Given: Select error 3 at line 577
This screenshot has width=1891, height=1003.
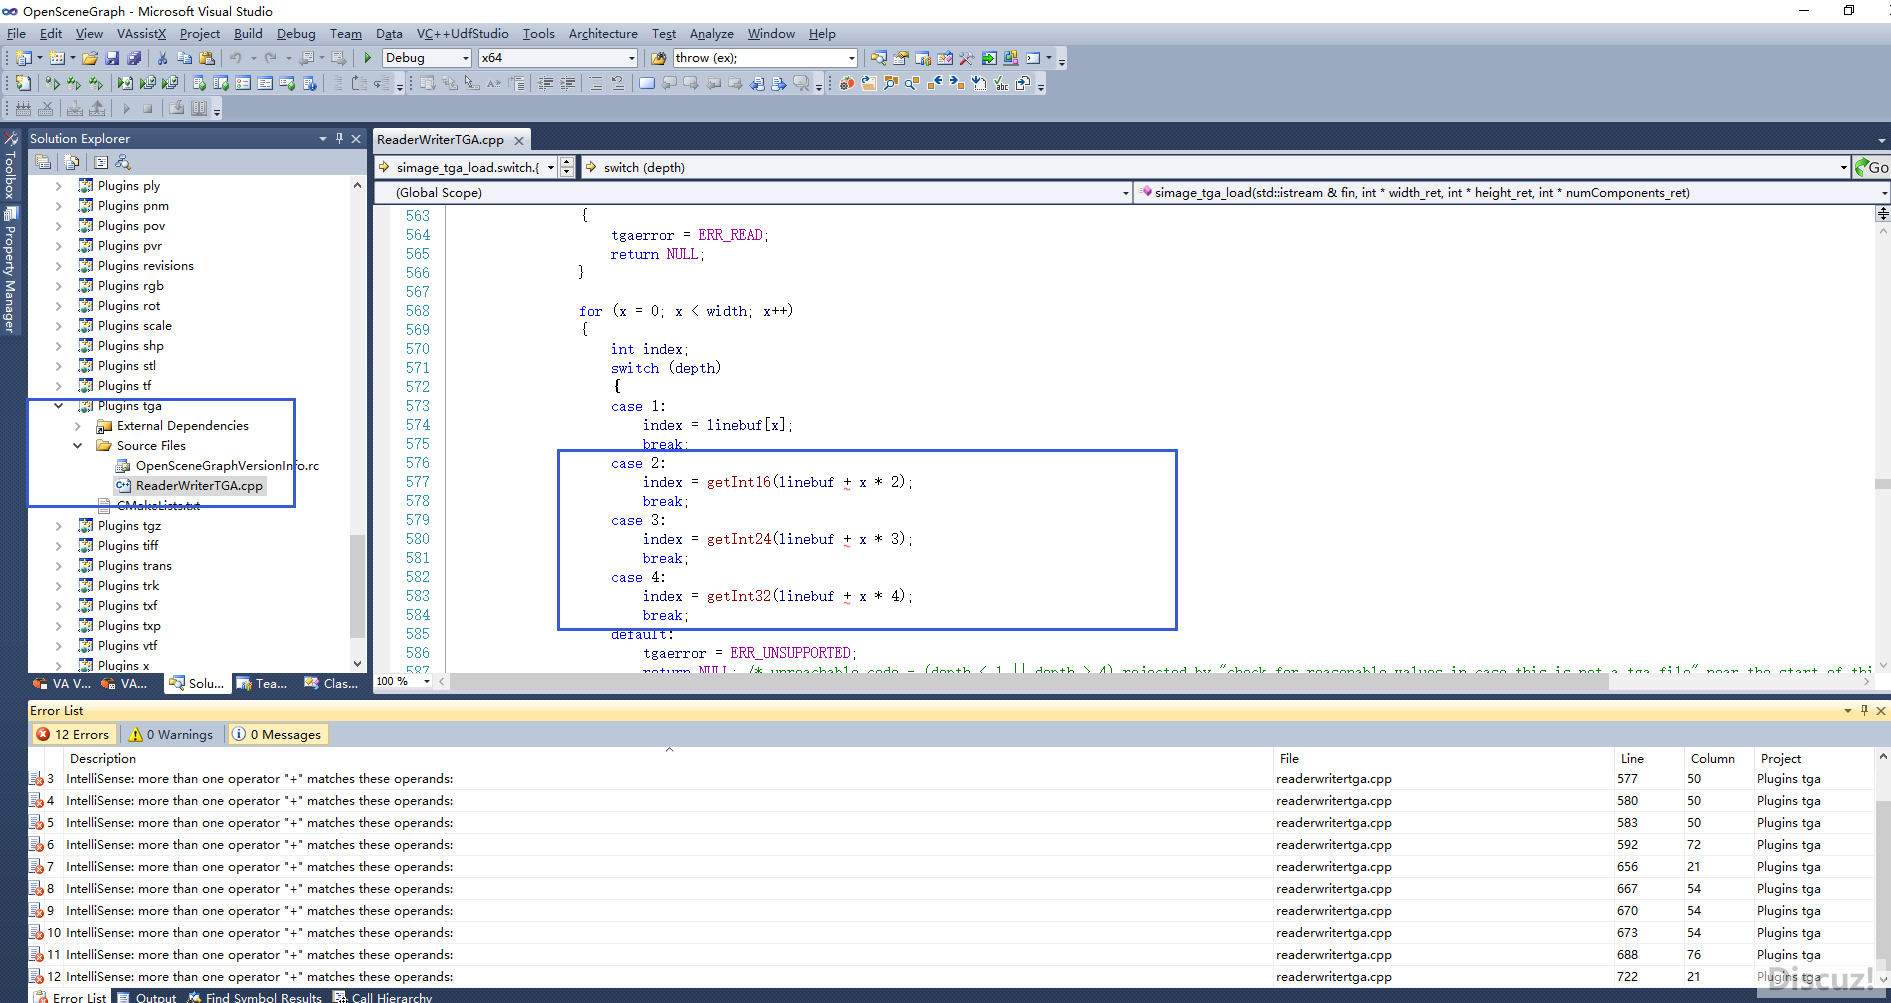Looking at the screenshot, I should pos(950,779).
